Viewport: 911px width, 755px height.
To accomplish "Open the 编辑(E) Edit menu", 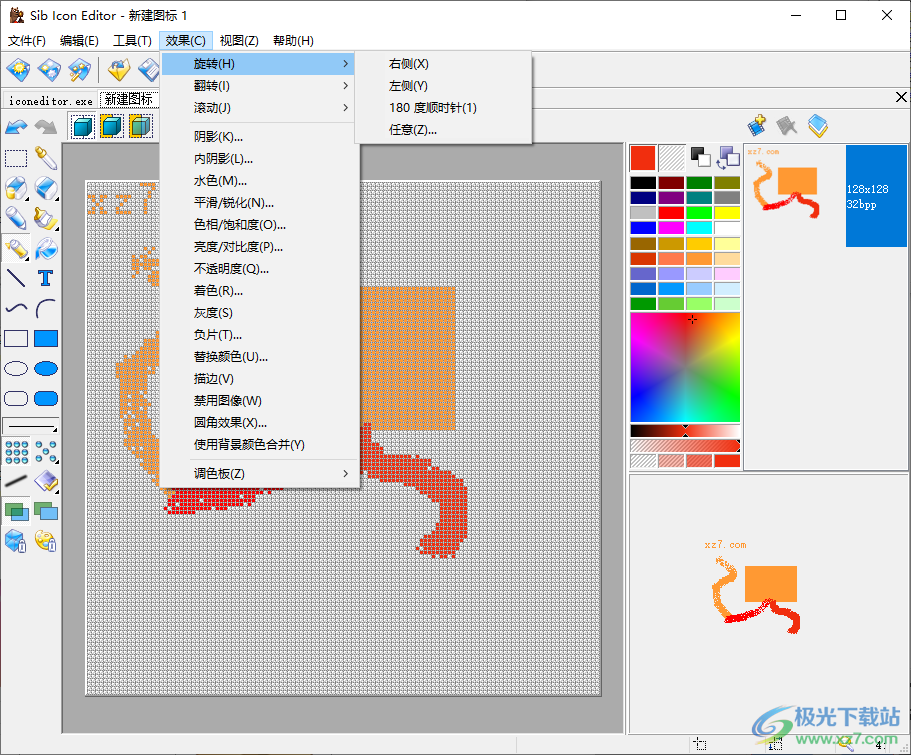I will tap(79, 41).
